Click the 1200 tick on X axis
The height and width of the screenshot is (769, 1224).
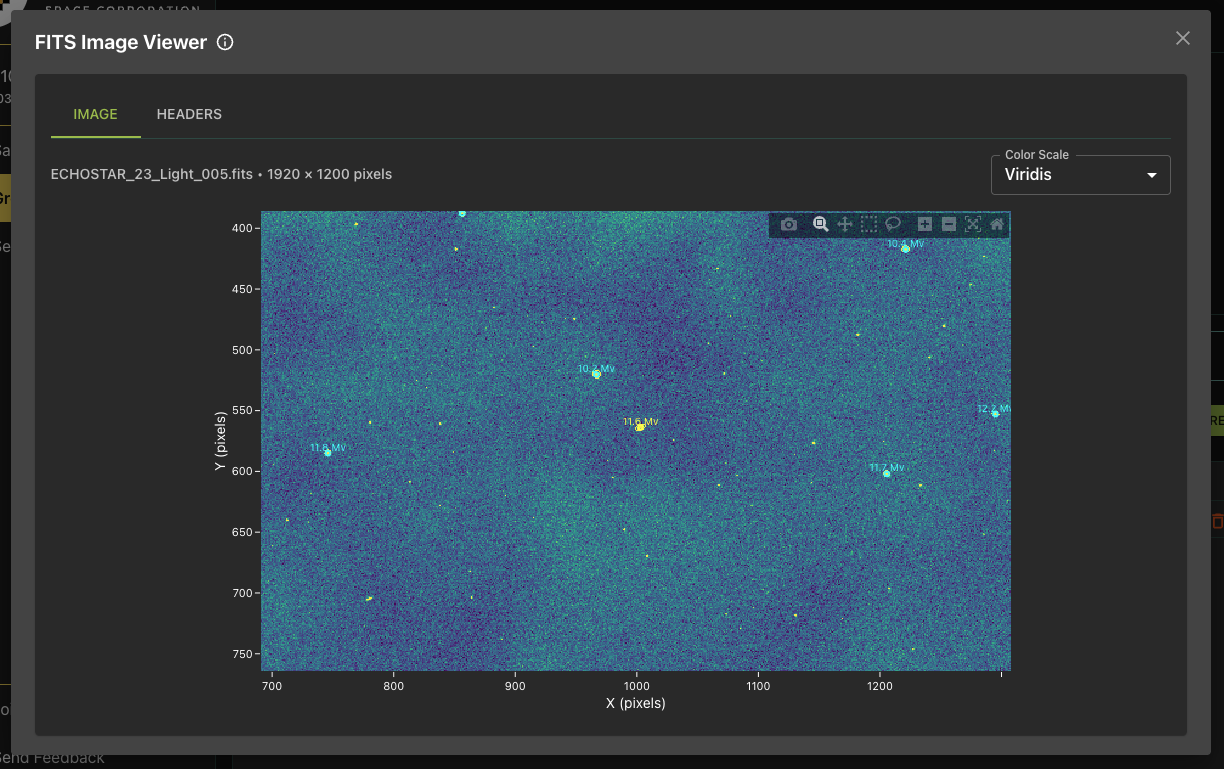pyautogui.click(x=879, y=685)
